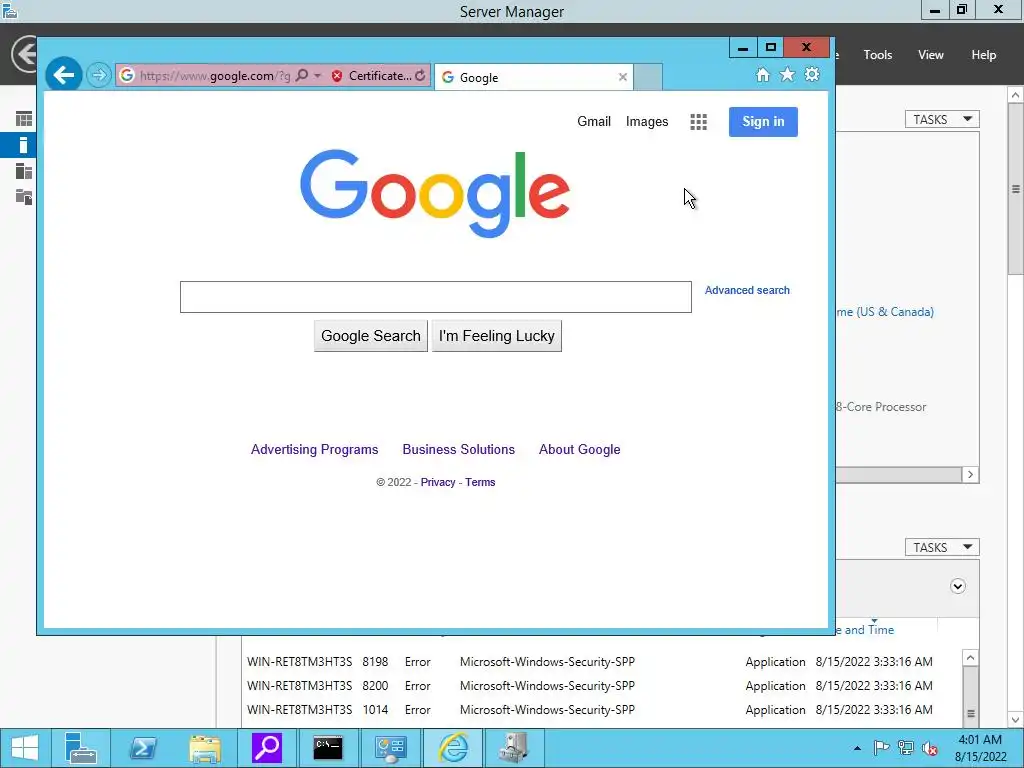
Task: Show hidden tray icons arrow
Action: click(x=857, y=748)
